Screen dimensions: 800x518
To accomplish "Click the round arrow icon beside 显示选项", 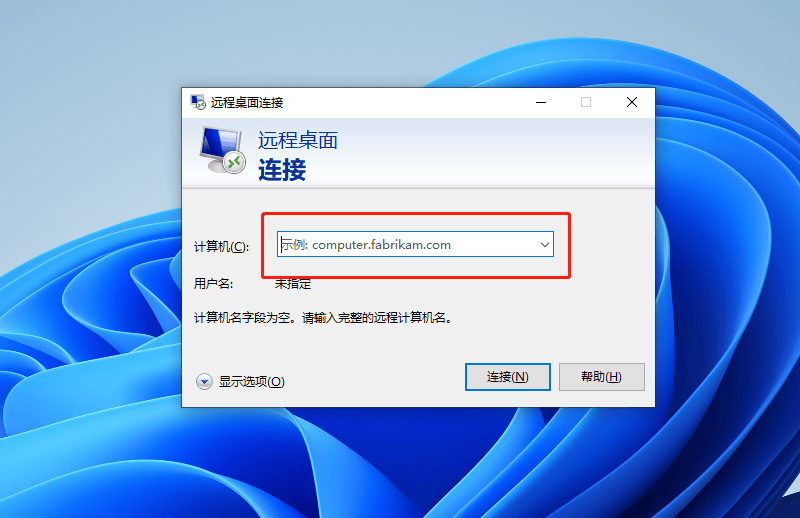I will tap(204, 381).
